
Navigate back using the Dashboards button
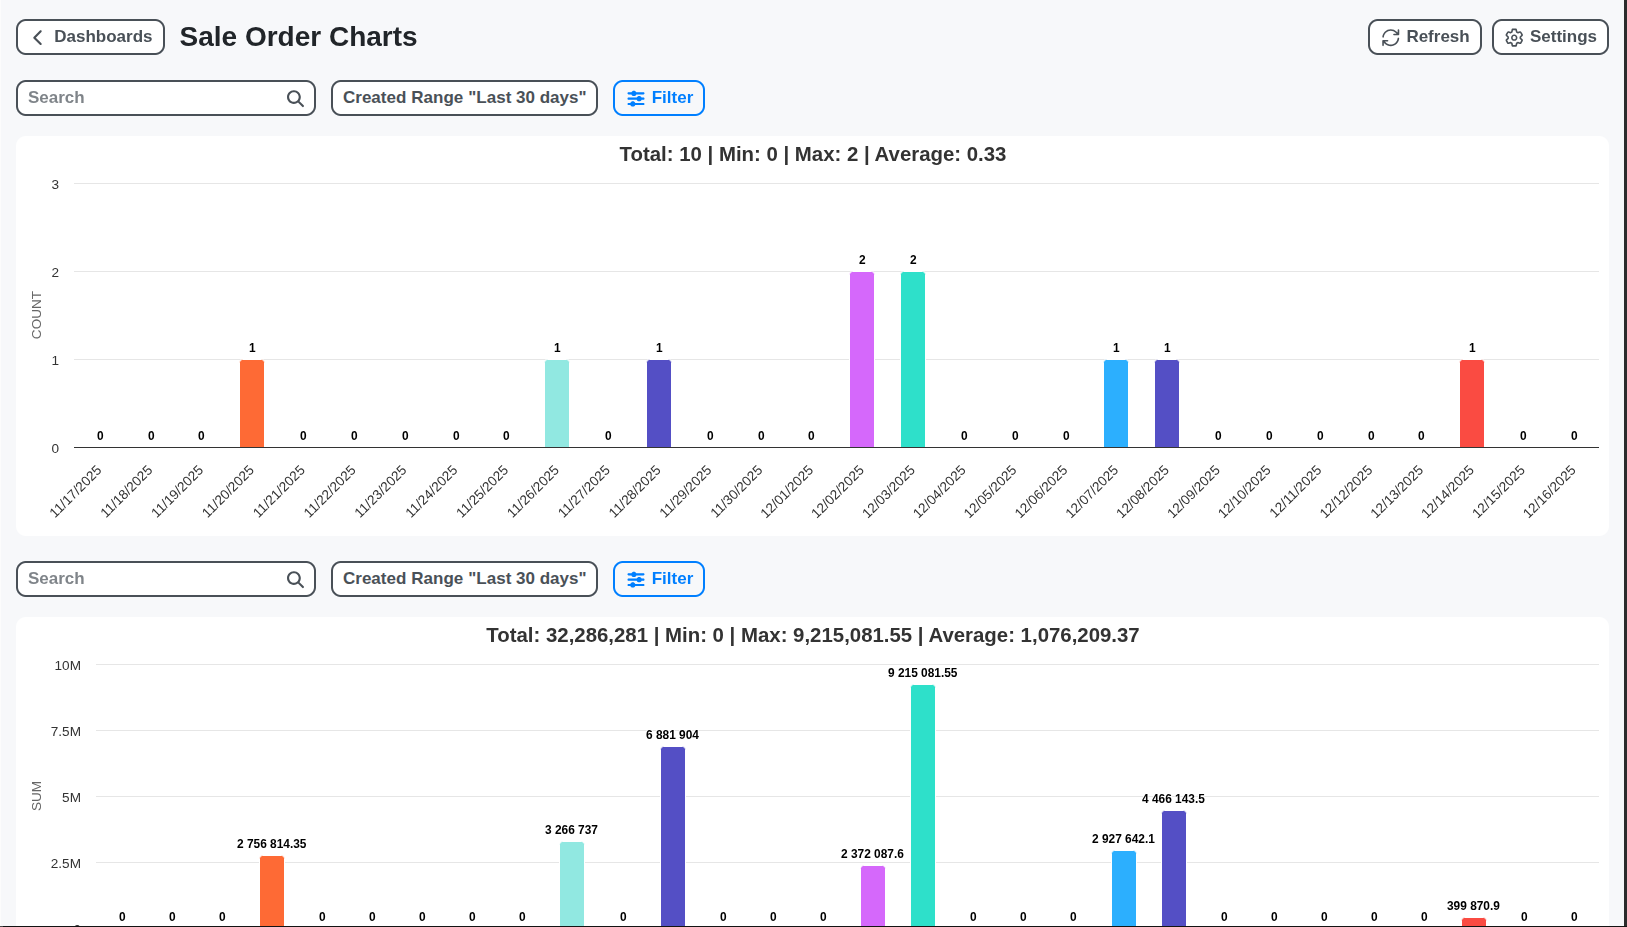90,37
